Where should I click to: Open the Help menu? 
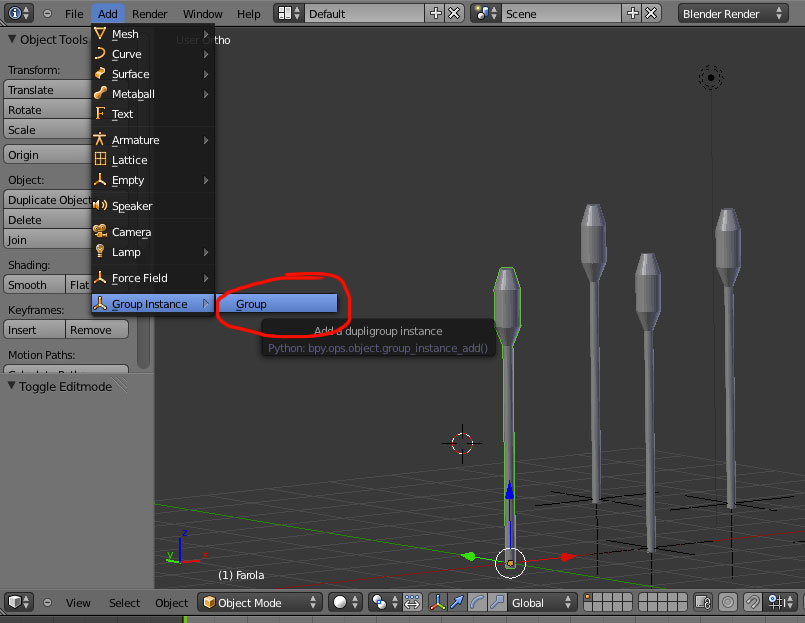(248, 14)
